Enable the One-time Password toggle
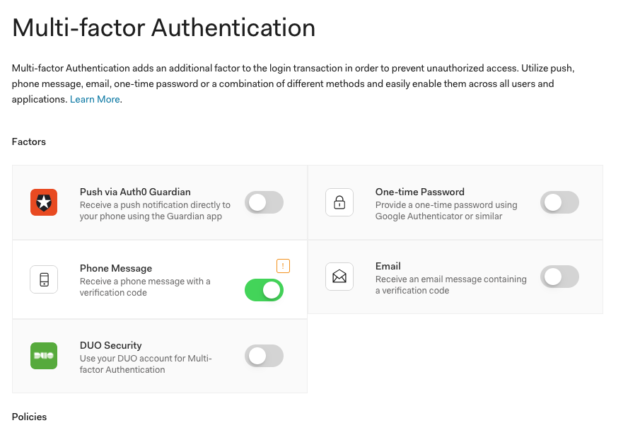This screenshot has height=423, width=640. 560,203
